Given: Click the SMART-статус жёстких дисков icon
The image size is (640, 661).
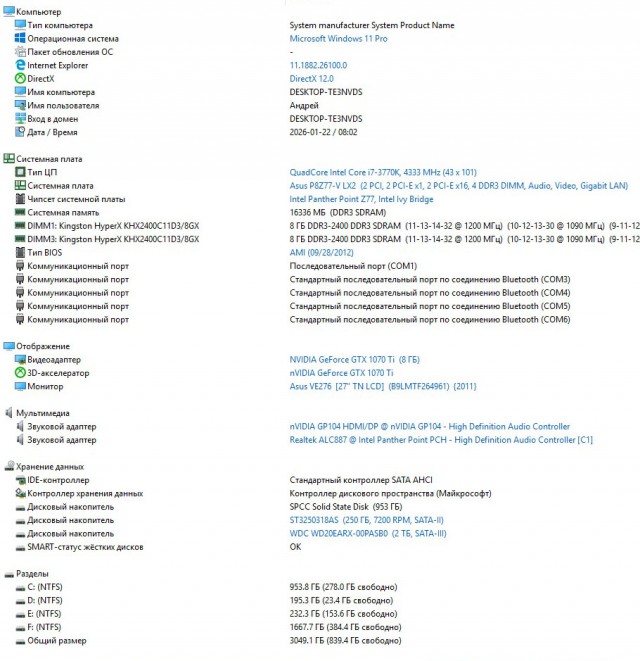Looking at the screenshot, I should point(20,548).
